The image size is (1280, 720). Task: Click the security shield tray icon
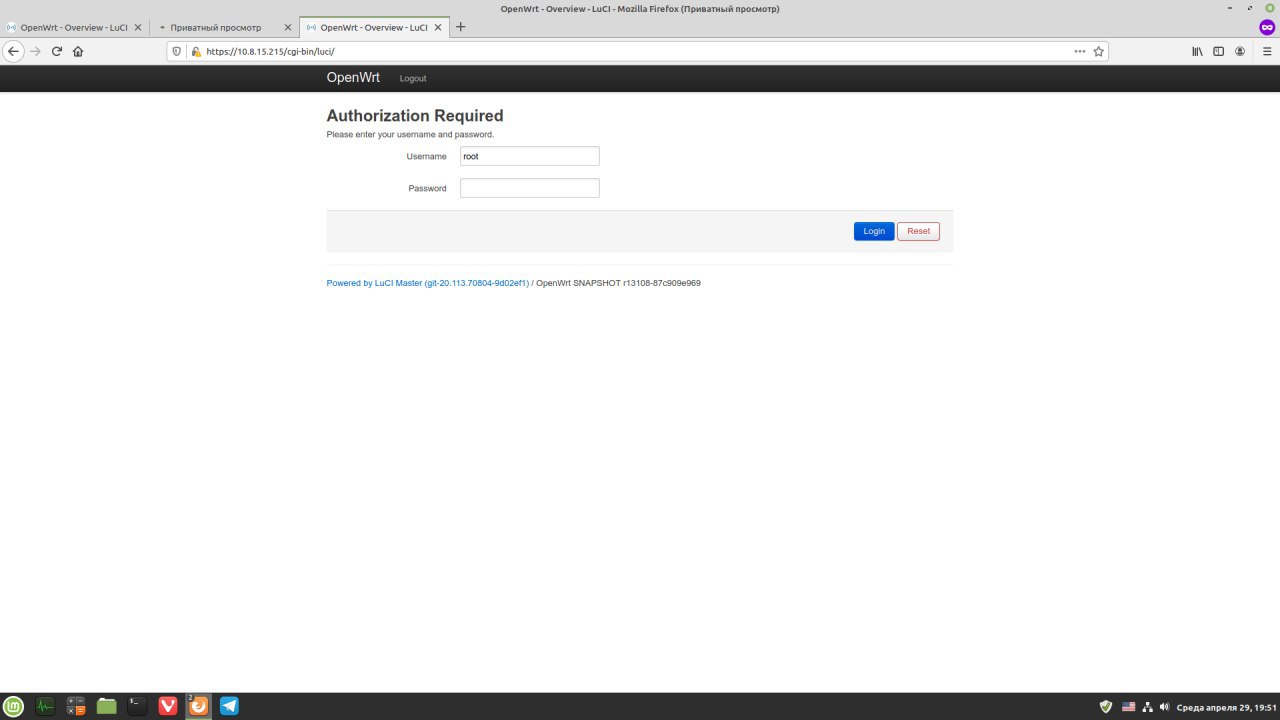(1106, 706)
